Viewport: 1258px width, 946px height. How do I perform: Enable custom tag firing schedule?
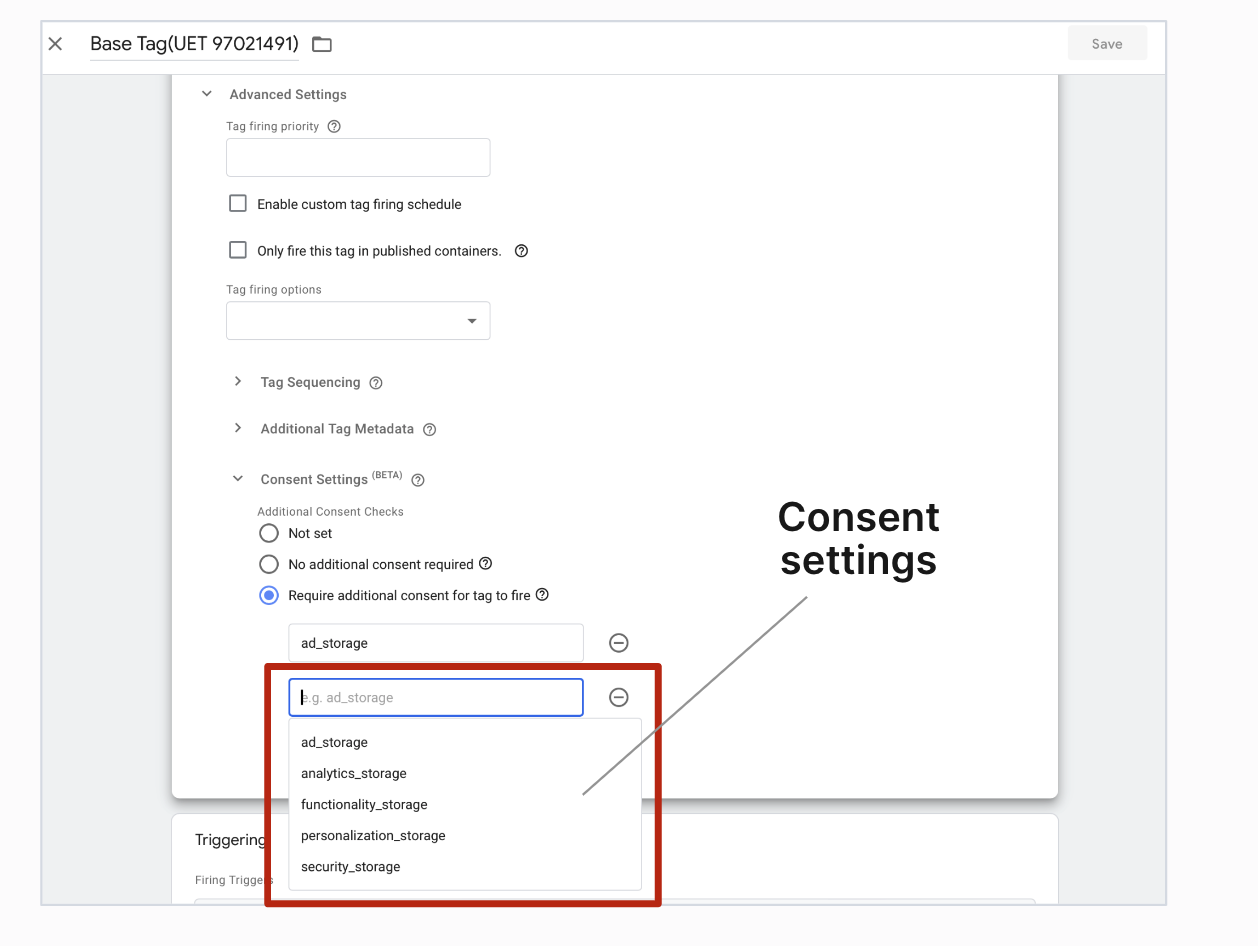click(237, 203)
